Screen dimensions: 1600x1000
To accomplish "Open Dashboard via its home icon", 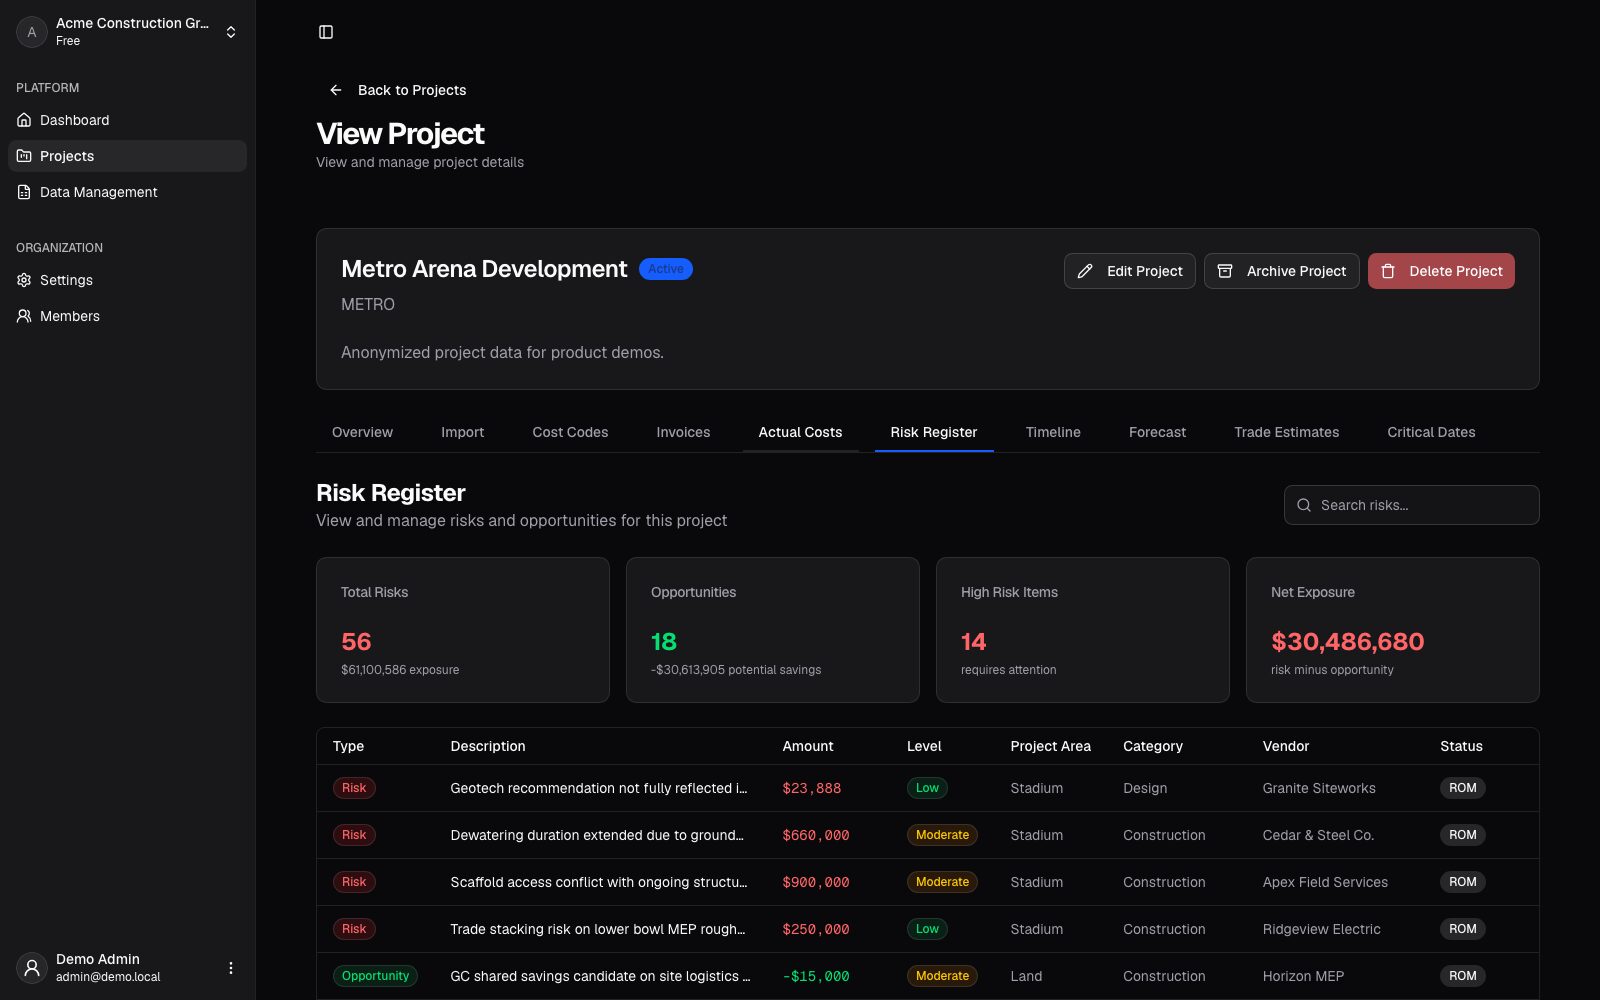I will coord(24,120).
